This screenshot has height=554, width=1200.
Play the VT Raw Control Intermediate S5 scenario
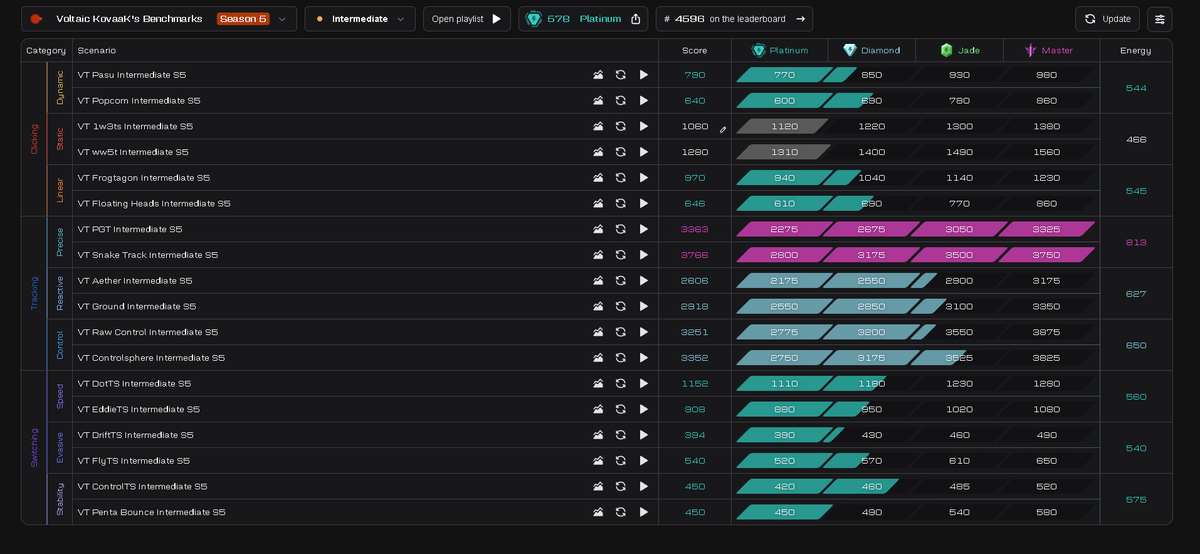[644, 332]
